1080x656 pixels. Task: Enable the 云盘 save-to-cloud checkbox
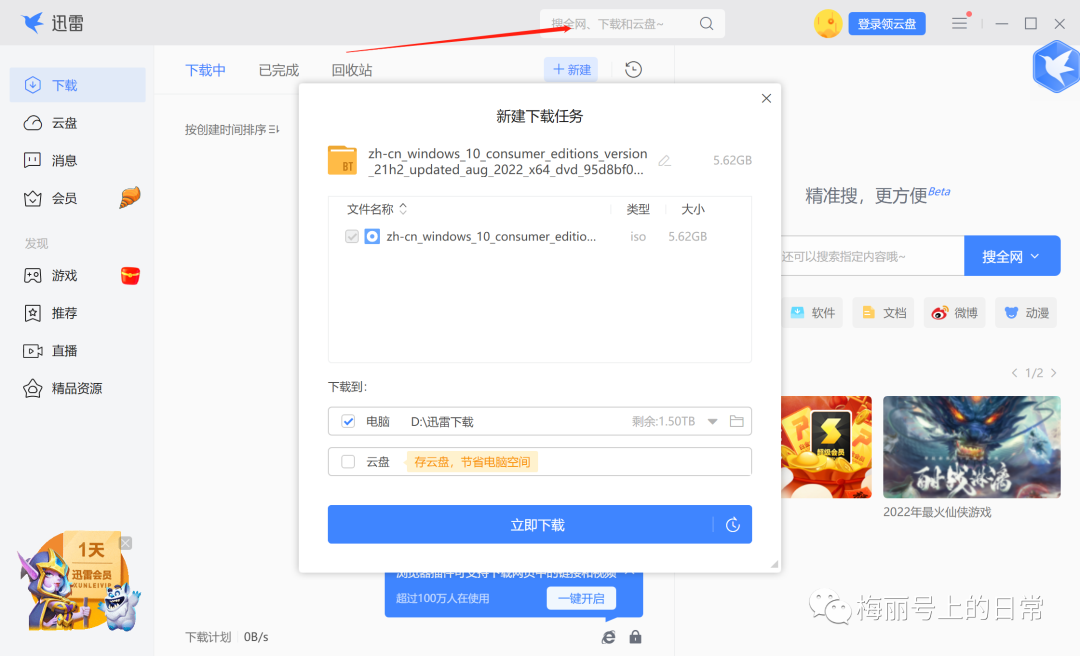[348, 462]
